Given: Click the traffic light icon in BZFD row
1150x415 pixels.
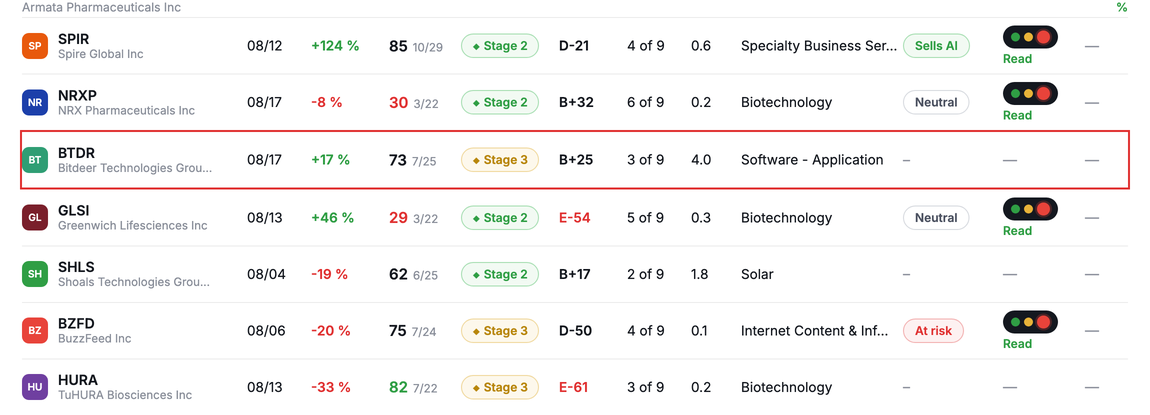Looking at the screenshot, I should pyautogui.click(x=1030, y=322).
